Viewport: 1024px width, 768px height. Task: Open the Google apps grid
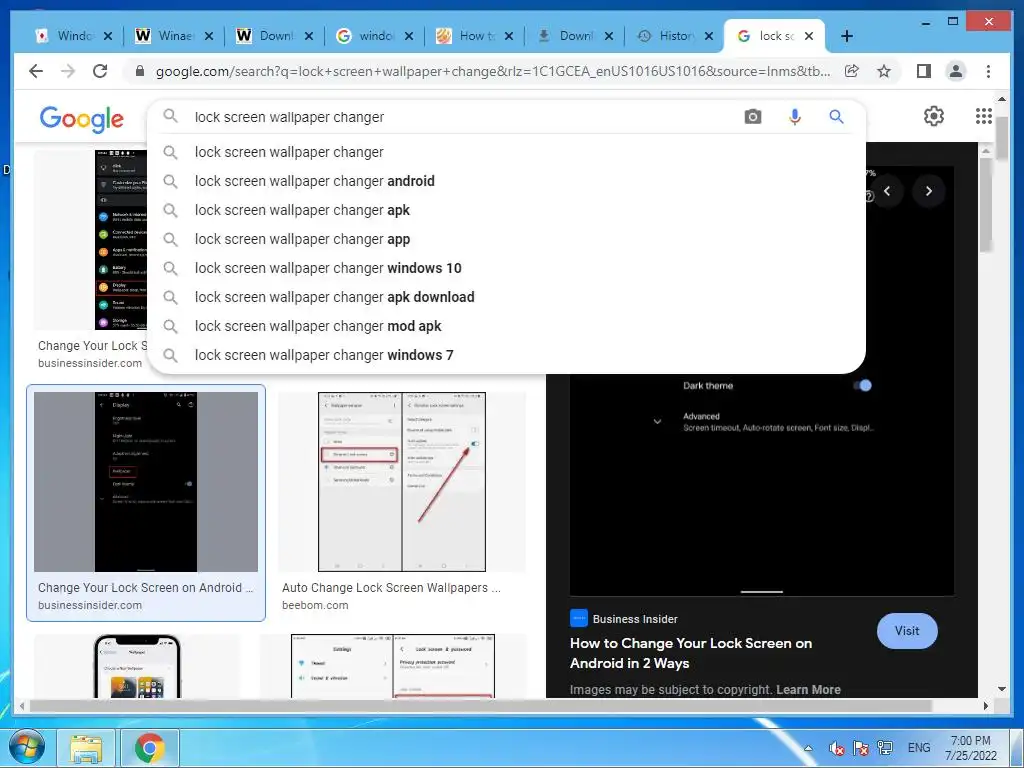tap(984, 116)
